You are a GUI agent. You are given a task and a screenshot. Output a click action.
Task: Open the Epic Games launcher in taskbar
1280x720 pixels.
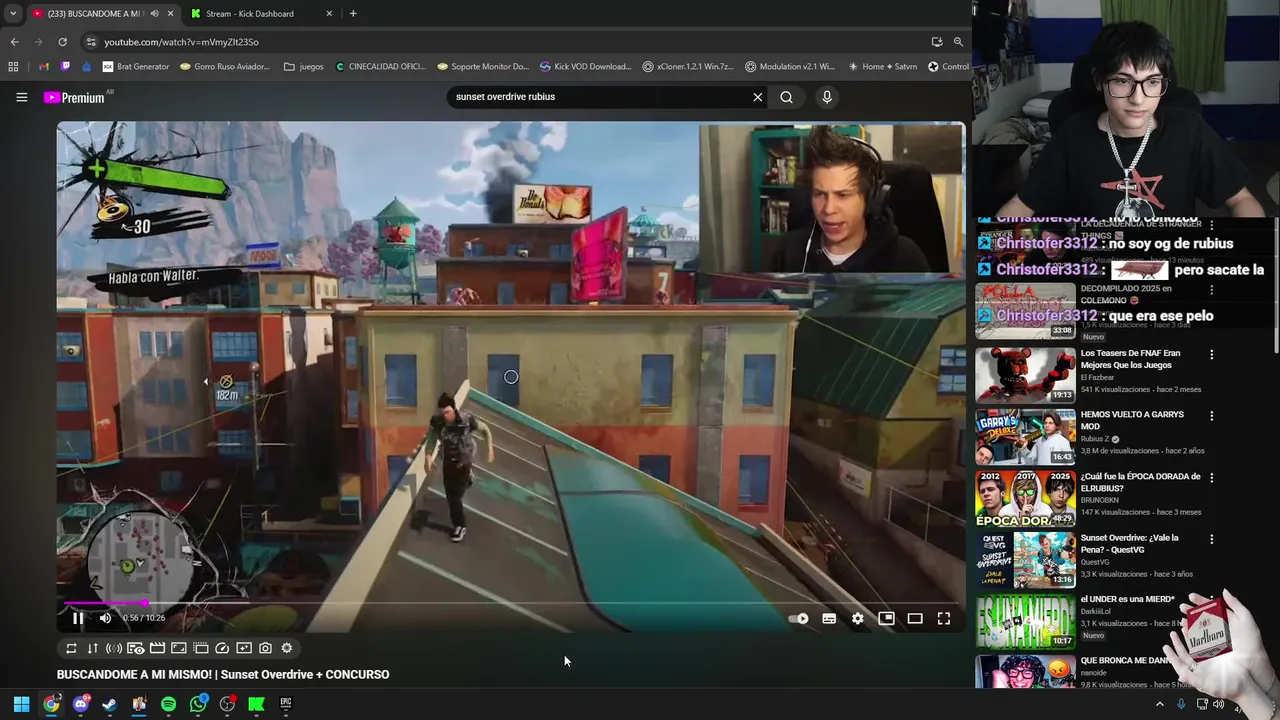click(x=286, y=704)
